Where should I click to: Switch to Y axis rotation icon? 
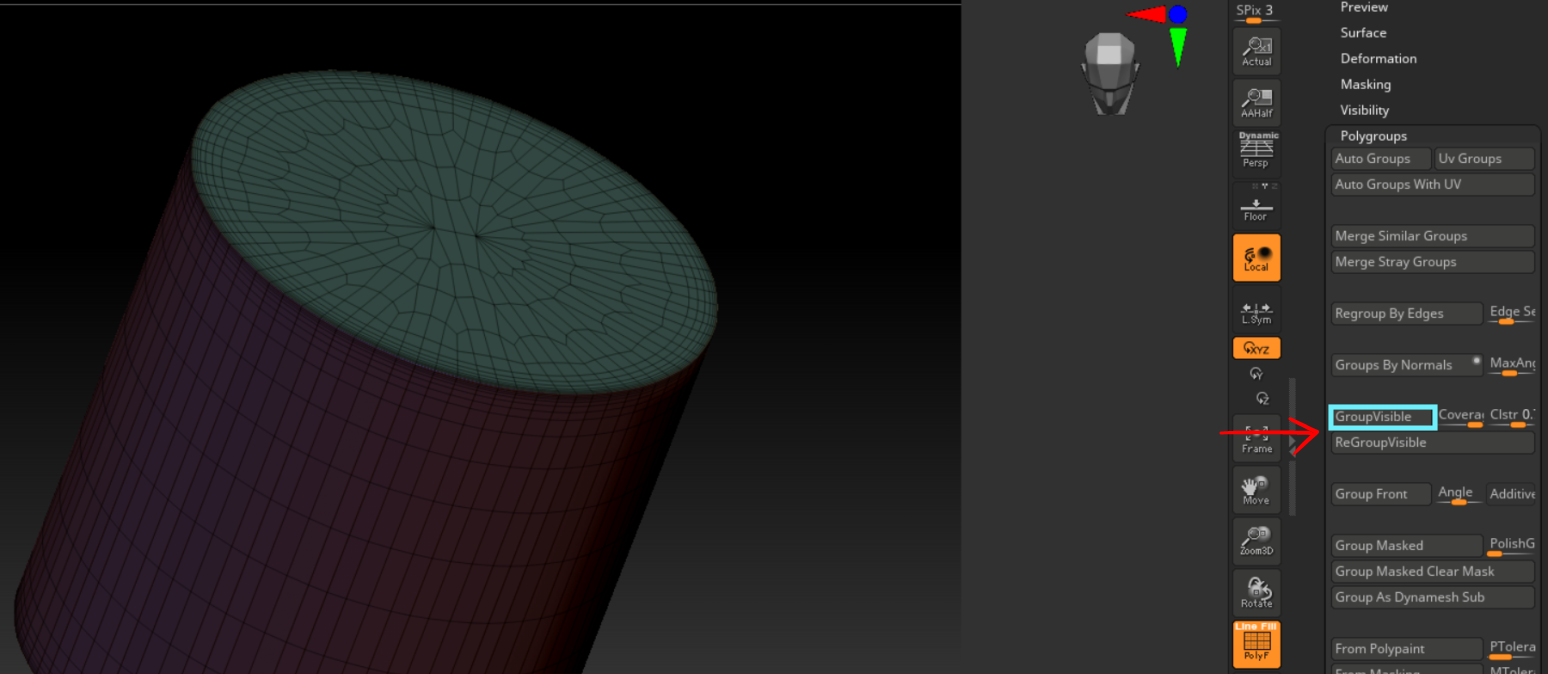tap(1256, 373)
